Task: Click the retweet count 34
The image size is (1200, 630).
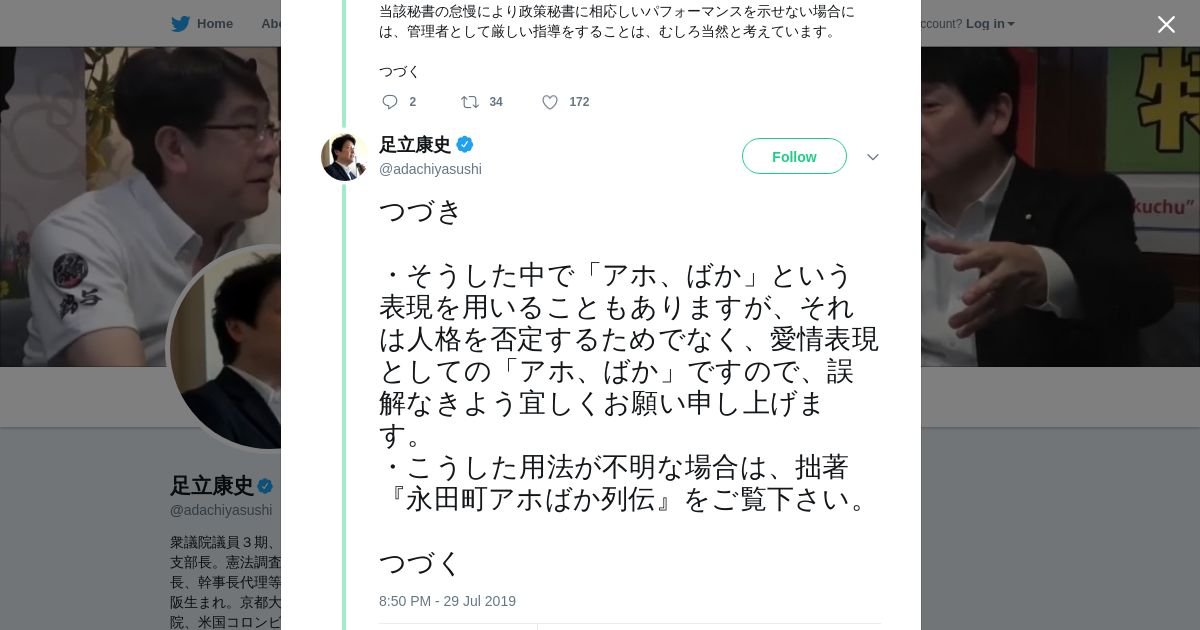Action: pyautogui.click(x=496, y=102)
